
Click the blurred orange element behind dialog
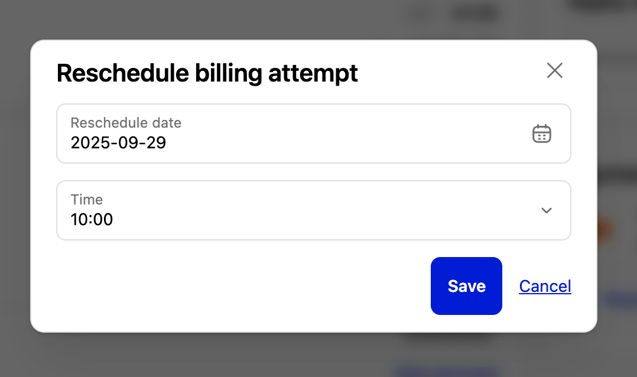pos(604,230)
